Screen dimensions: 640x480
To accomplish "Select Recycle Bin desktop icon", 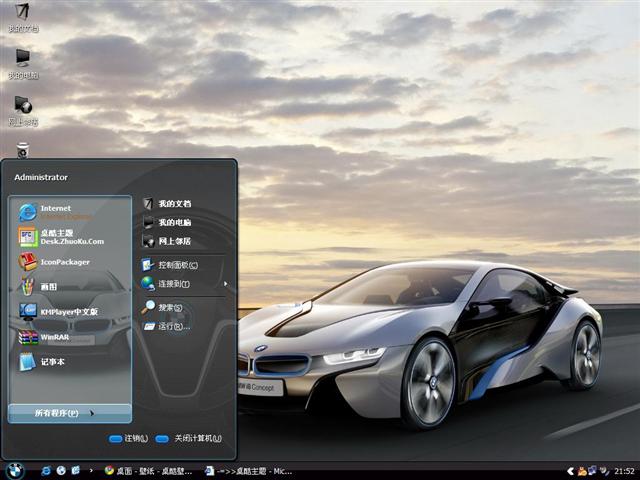I will coord(22,150).
